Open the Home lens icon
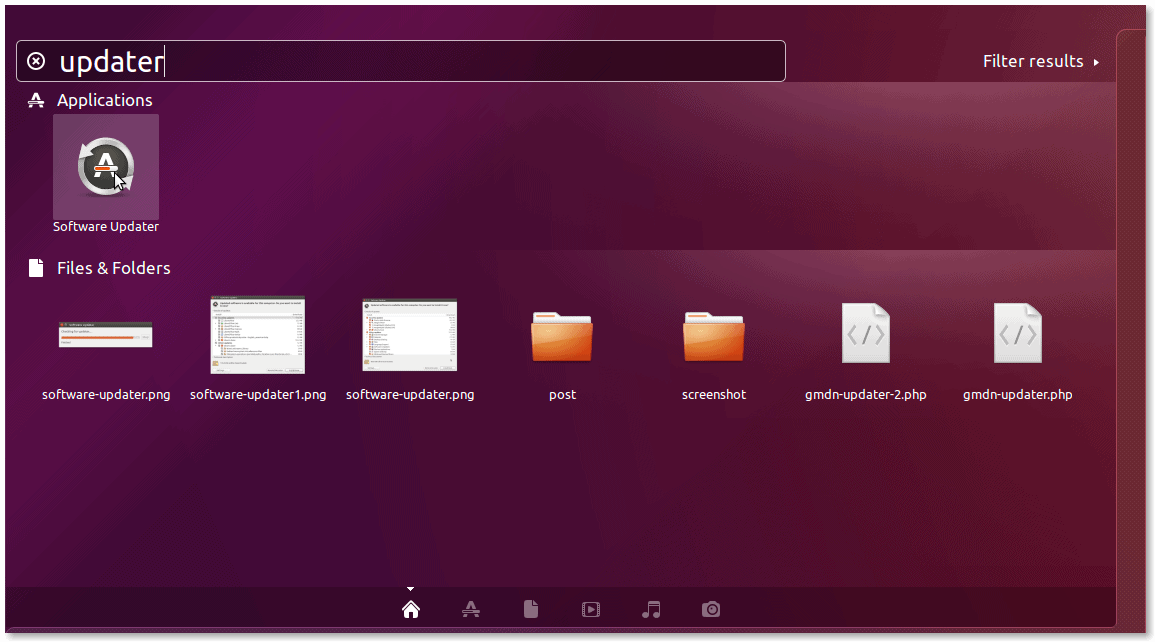1155x642 pixels. pos(411,610)
